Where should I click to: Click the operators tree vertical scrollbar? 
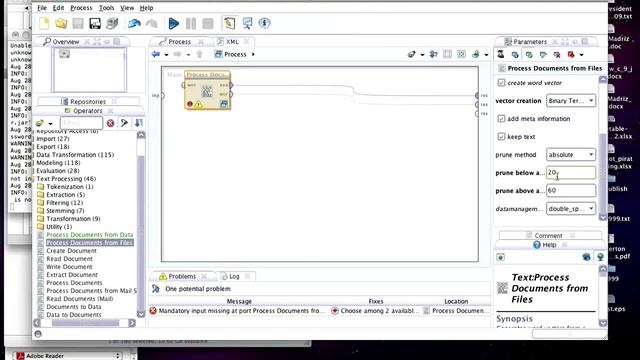point(141,224)
